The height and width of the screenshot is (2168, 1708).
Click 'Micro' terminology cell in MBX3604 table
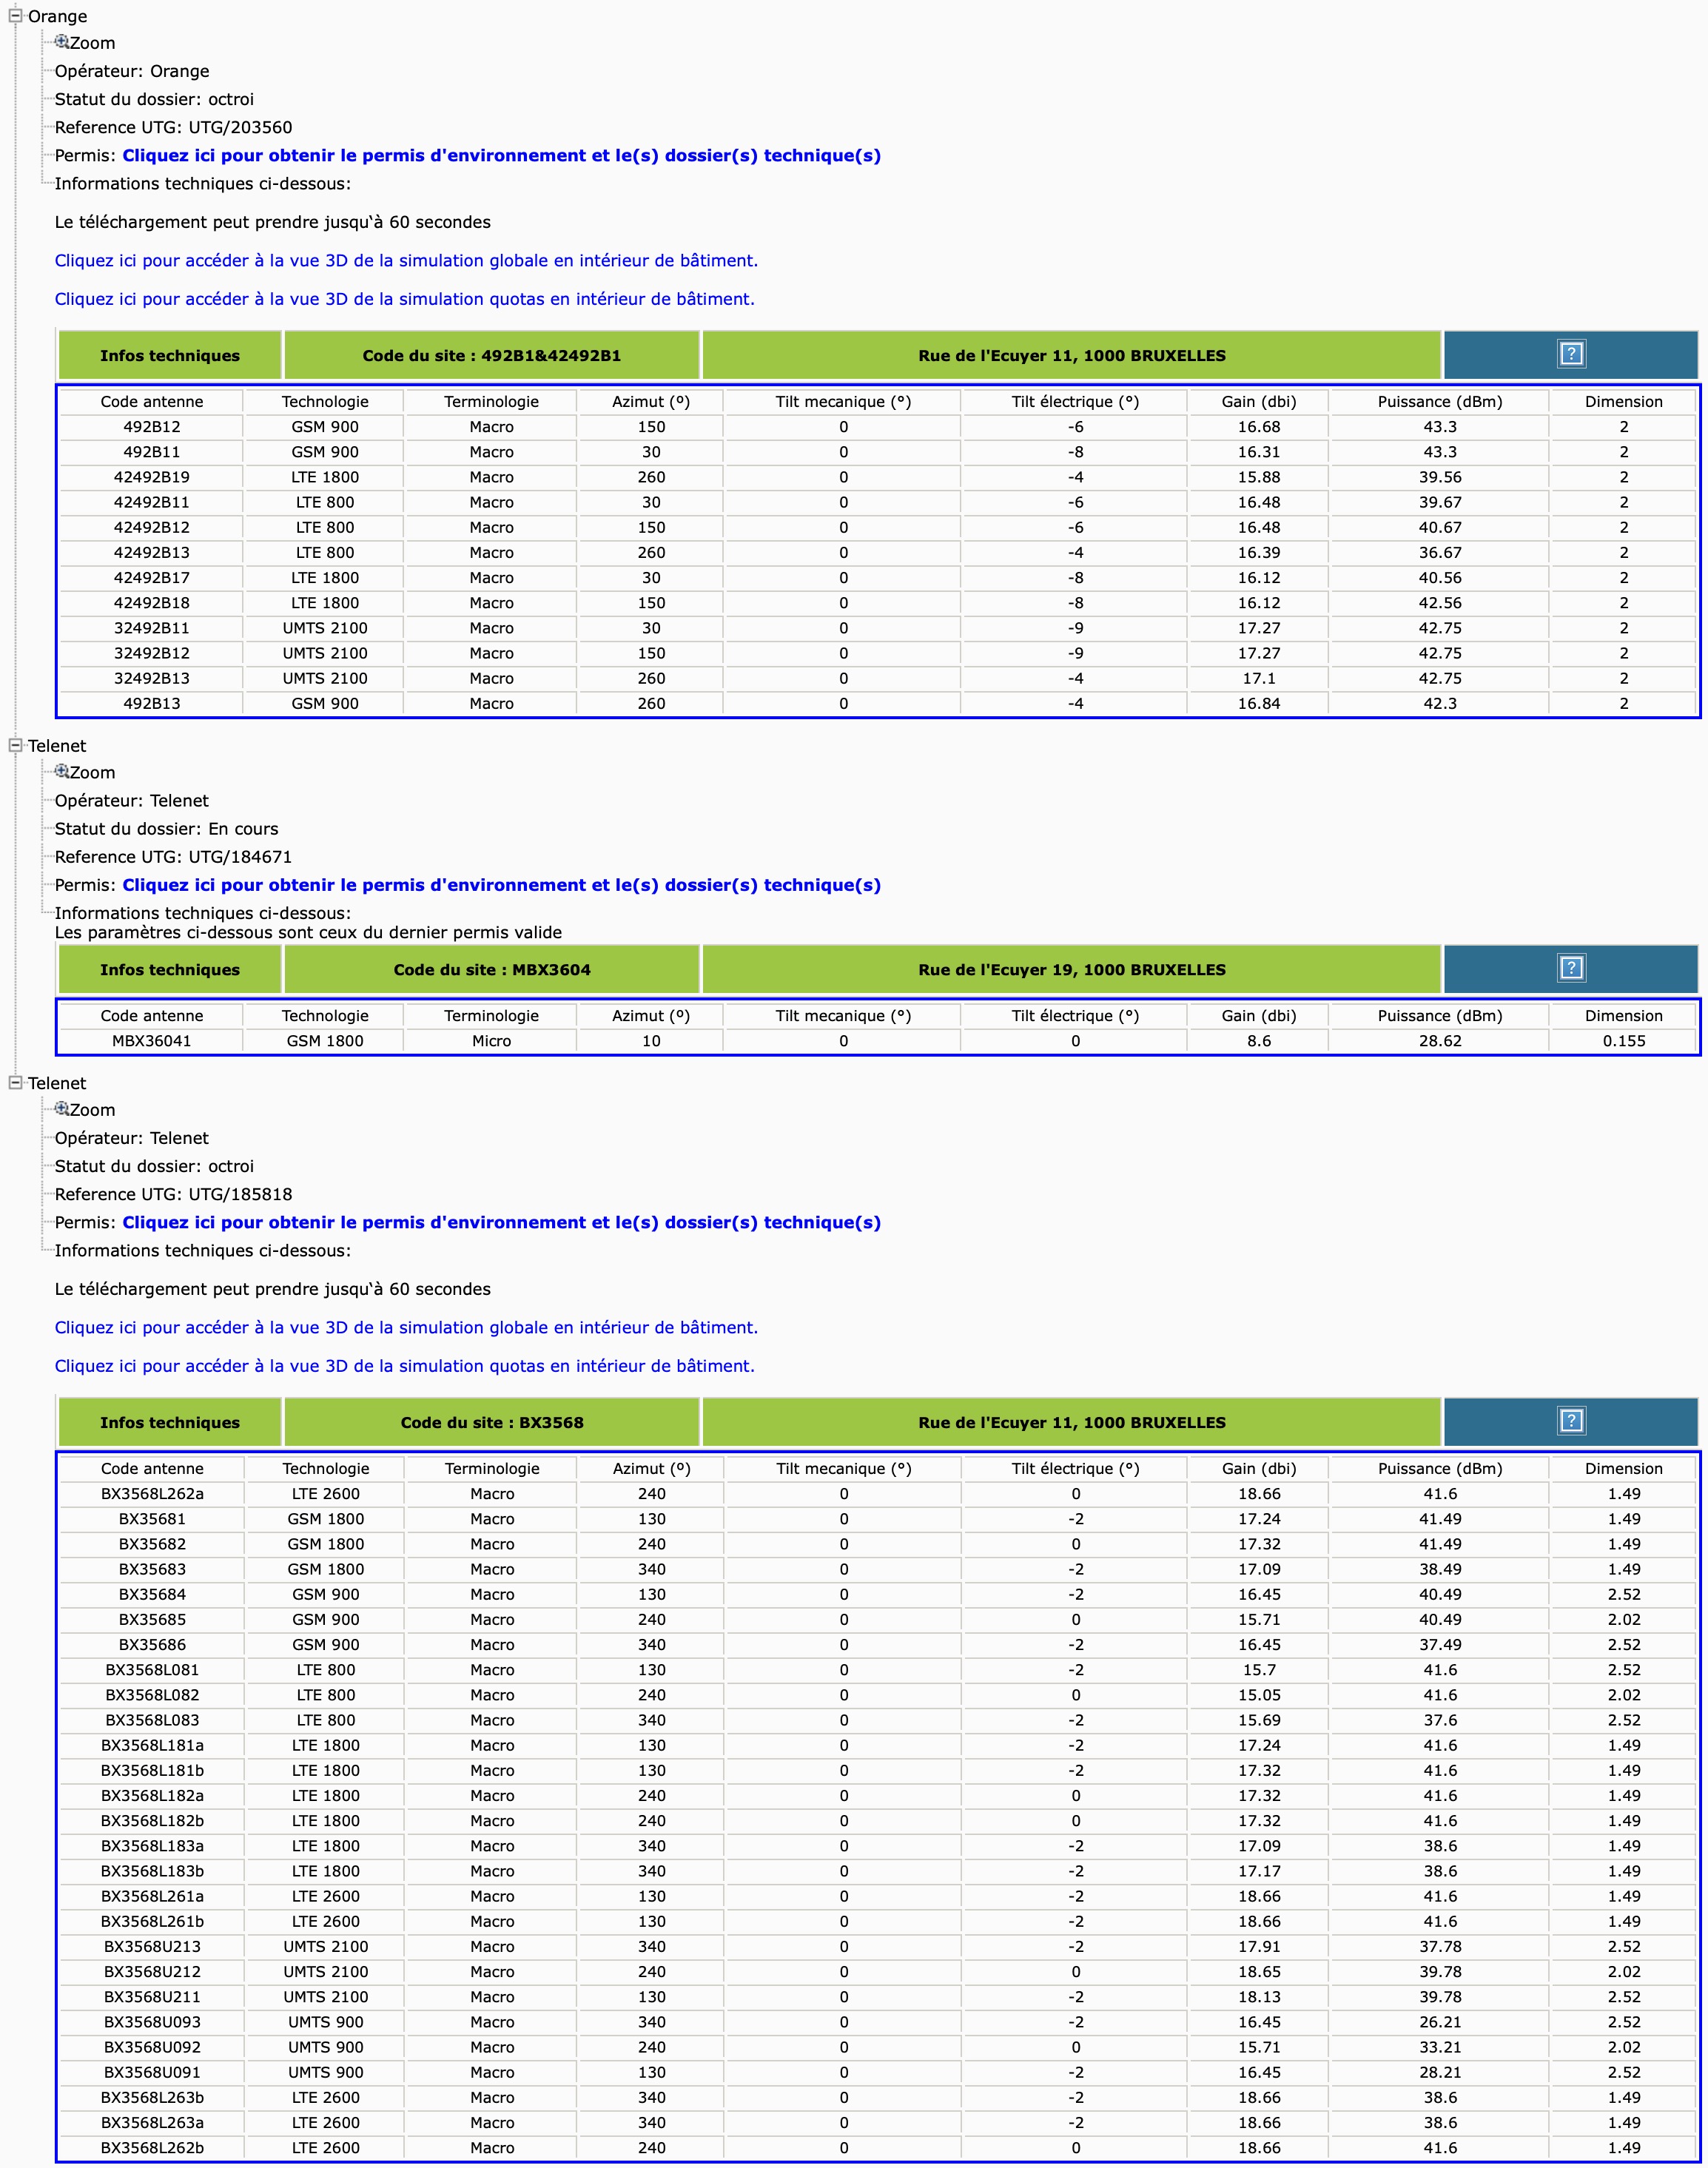(491, 1041)
